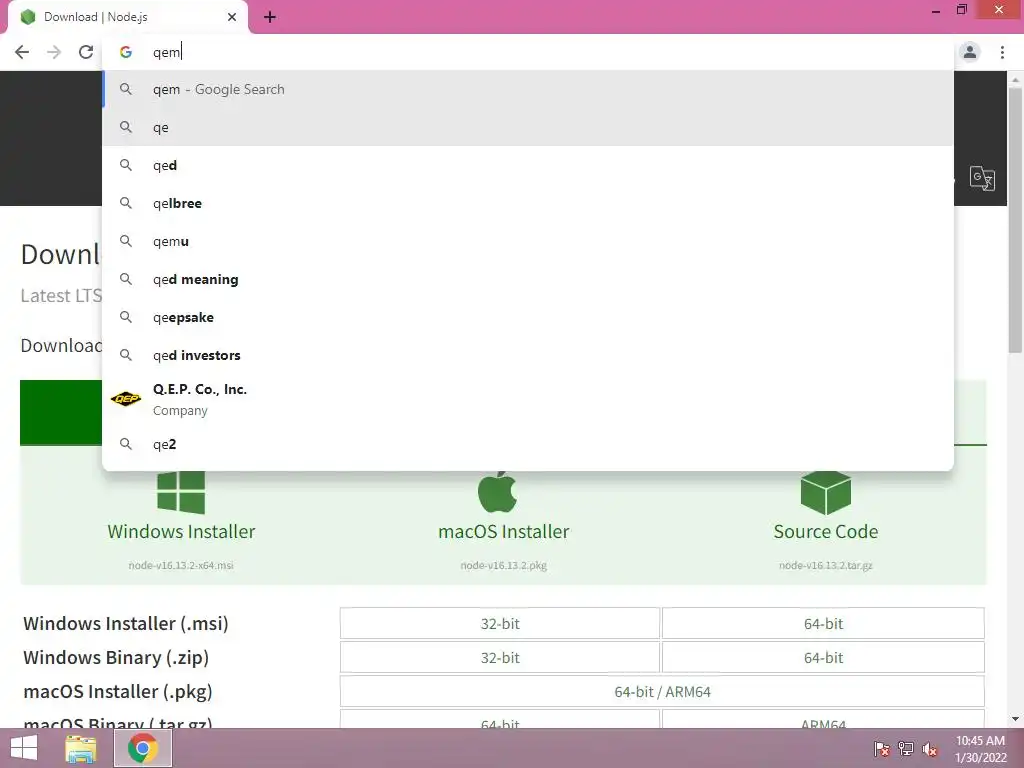Click the network tray icon
This screenshot has height=768, width=1024.
pos(906,749)
